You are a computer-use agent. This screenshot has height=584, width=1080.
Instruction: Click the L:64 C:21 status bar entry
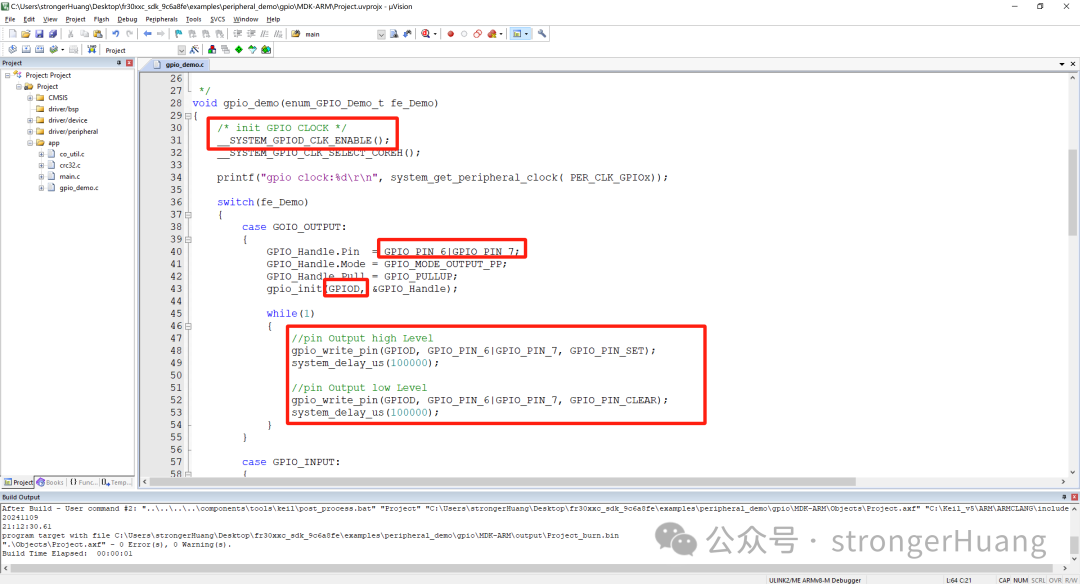point(959,580)
